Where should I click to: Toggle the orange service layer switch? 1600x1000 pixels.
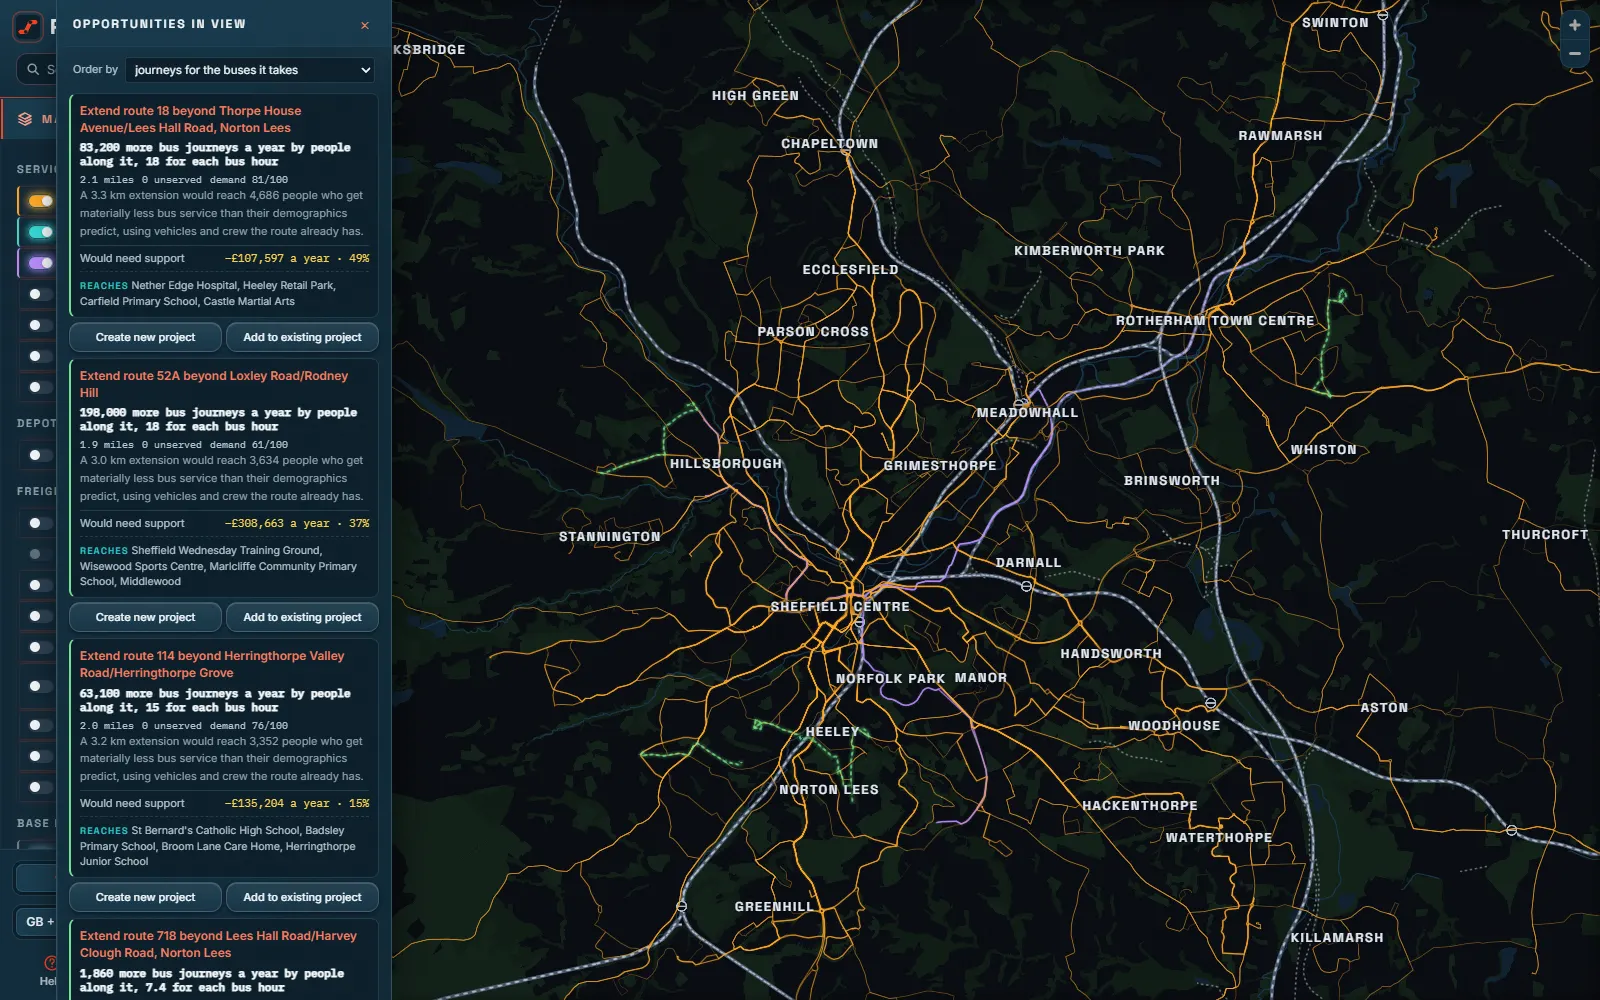coord(40,201)
